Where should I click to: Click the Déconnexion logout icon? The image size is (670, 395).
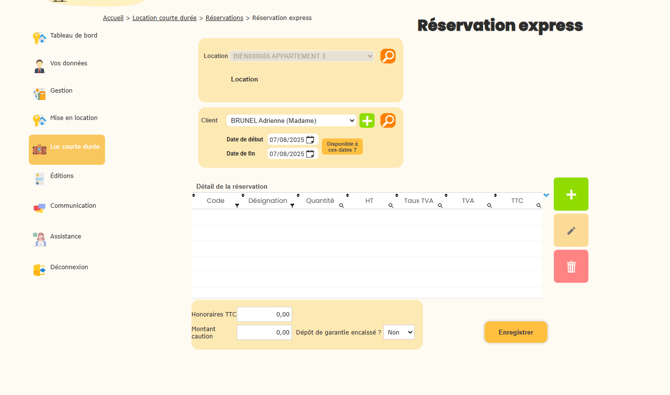[39, 270]
